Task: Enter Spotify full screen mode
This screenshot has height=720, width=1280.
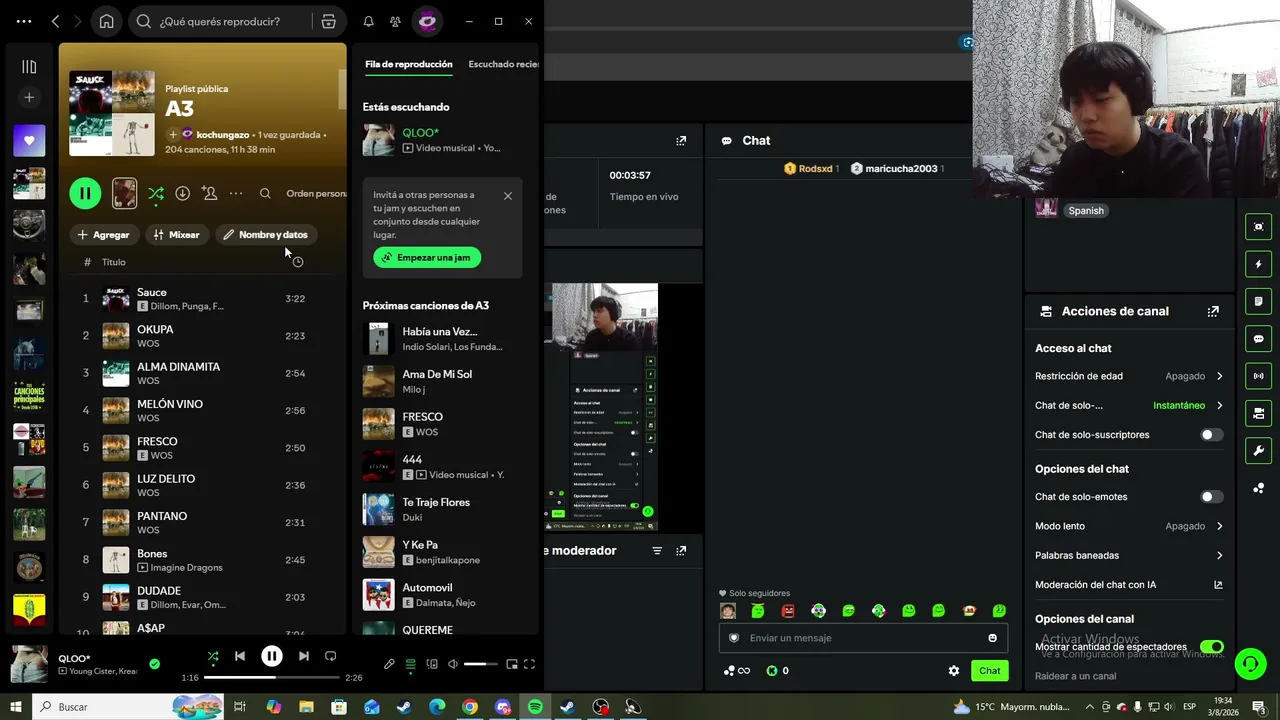Action: [x=529, y=664]
